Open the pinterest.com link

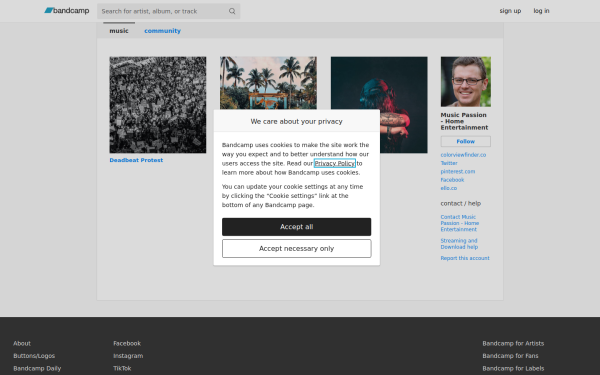[x=458, y=171]
